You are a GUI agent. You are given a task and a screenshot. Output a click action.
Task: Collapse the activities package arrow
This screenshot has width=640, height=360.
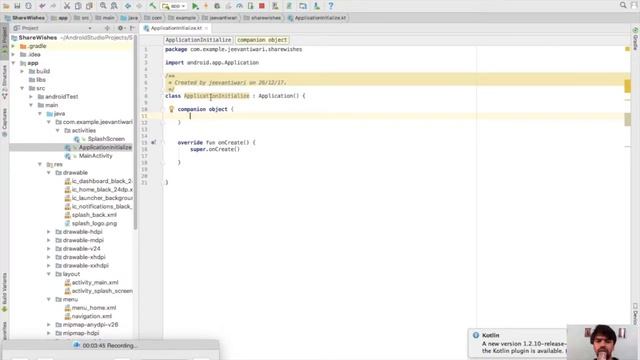click(58, 130)
